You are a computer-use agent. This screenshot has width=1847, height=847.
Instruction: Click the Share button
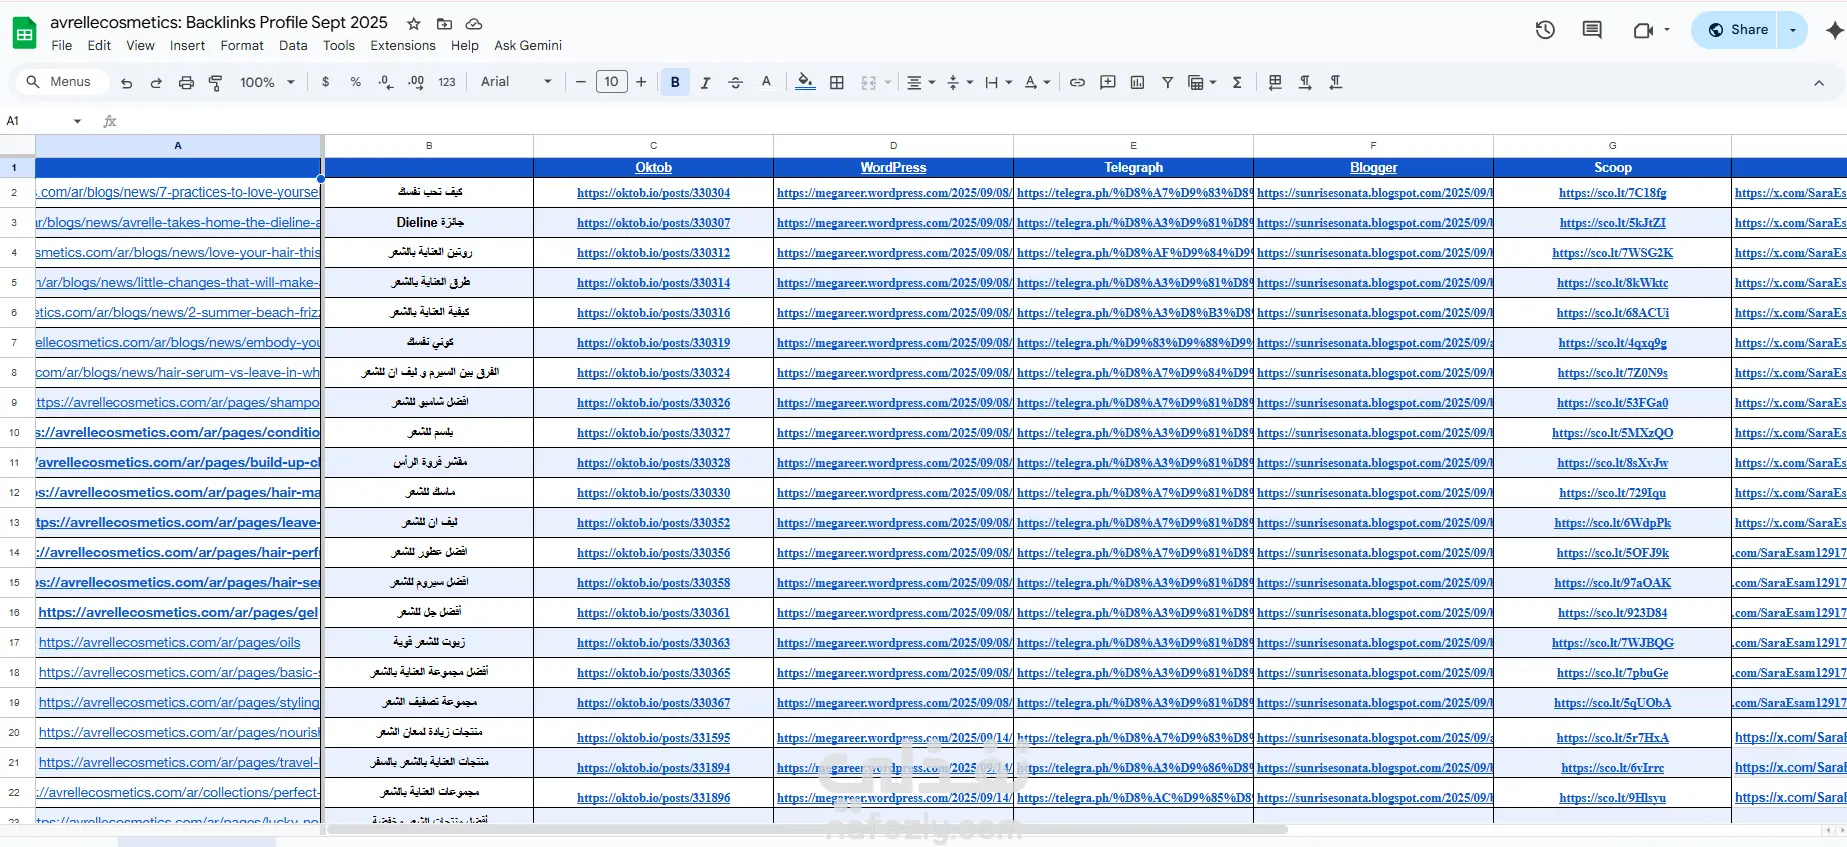point(1737,30)
